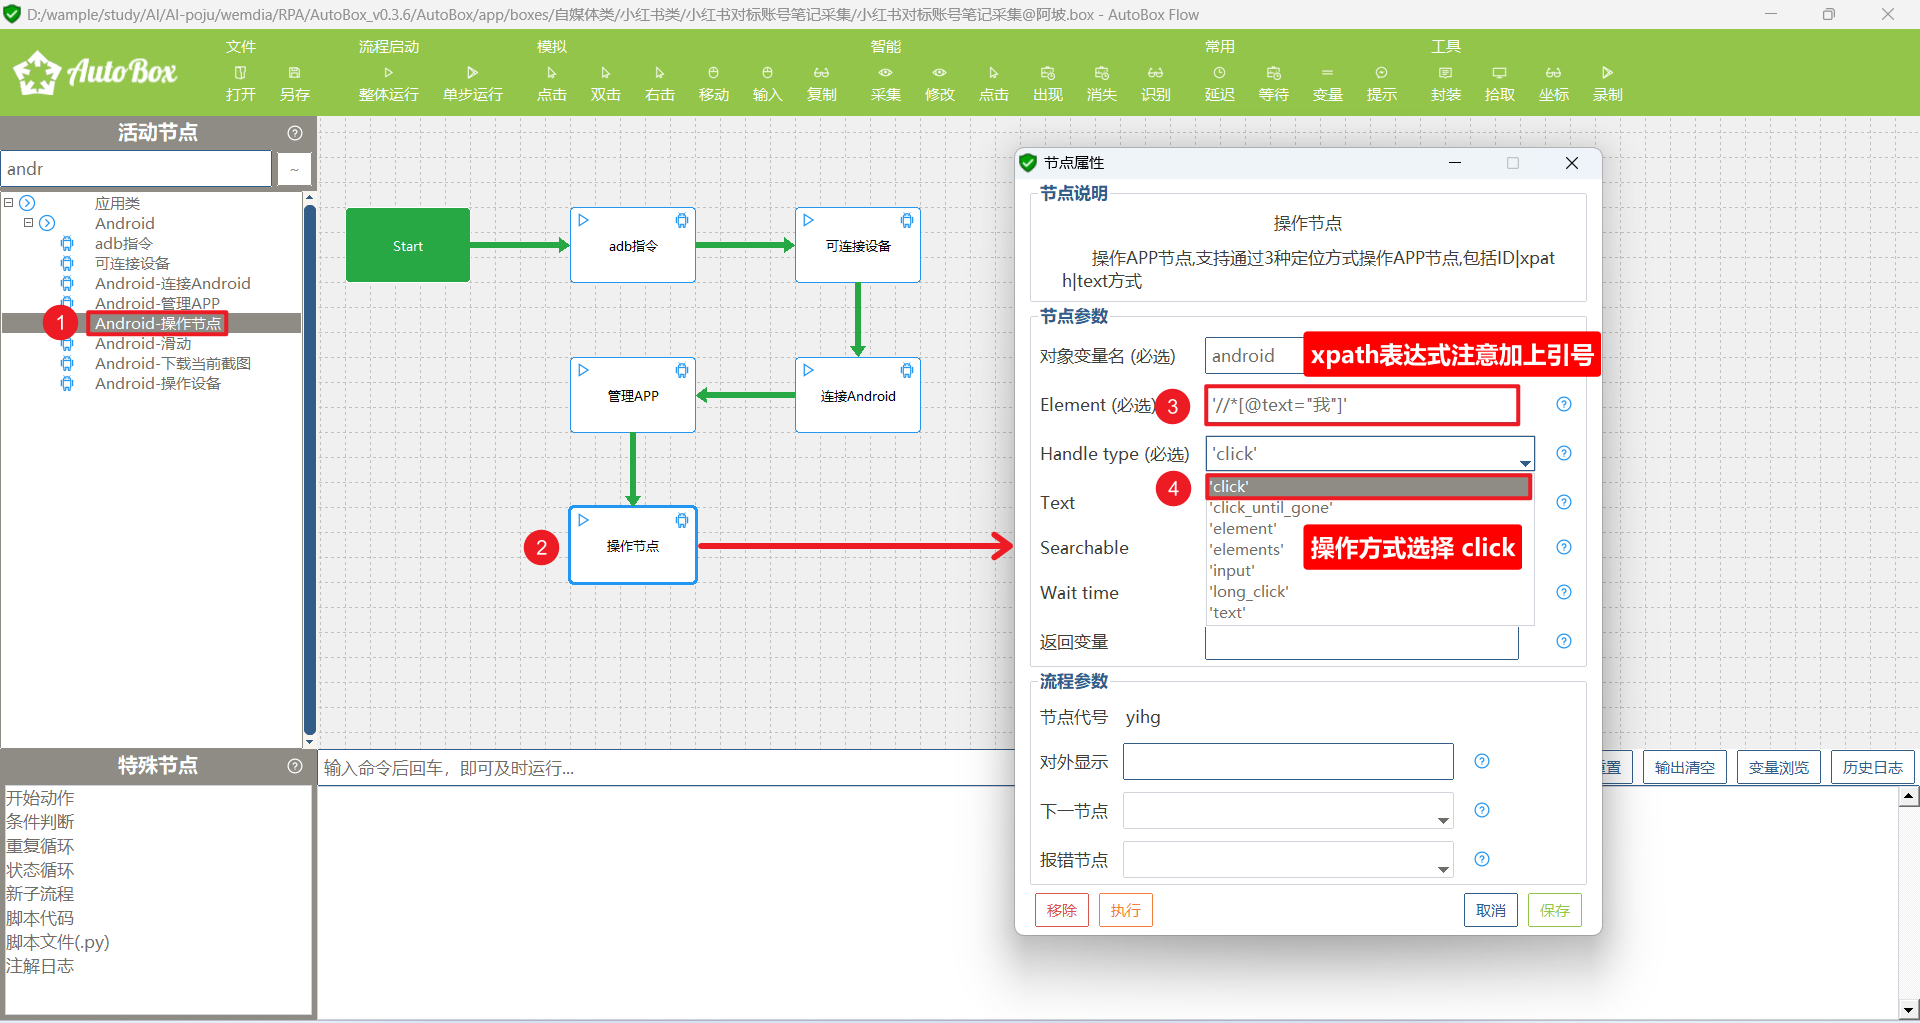Select the 消失 disappear detection tool
The height and width of the screenshot is (1023, 1920).
coord(1101,84)
